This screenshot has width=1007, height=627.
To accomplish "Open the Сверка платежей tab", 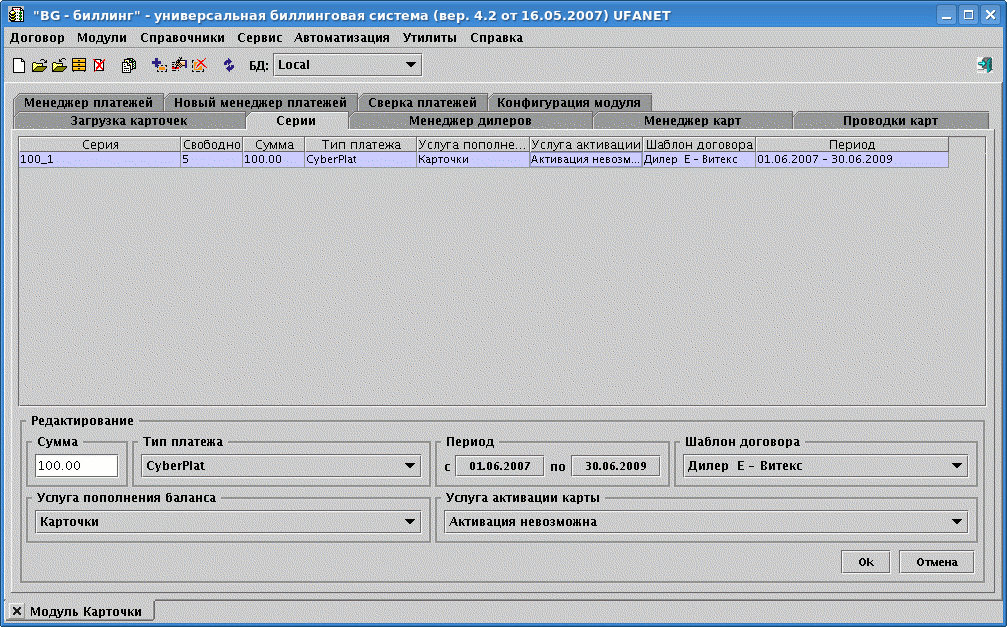I will pos(422,103).
